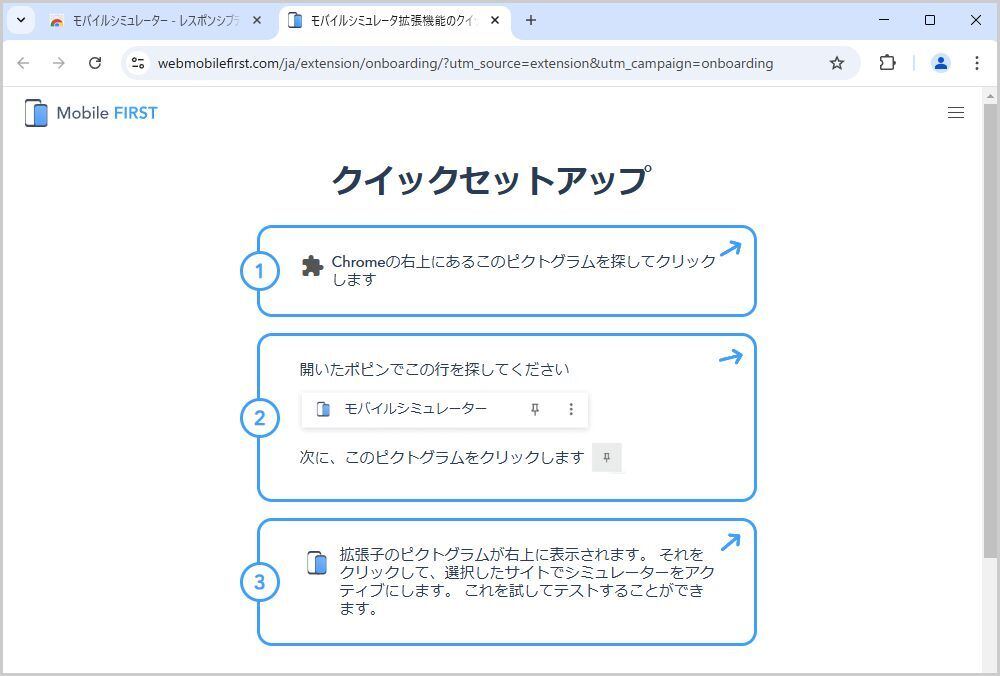
Task: View site information icon in address bar
Action: coord(138,63)
